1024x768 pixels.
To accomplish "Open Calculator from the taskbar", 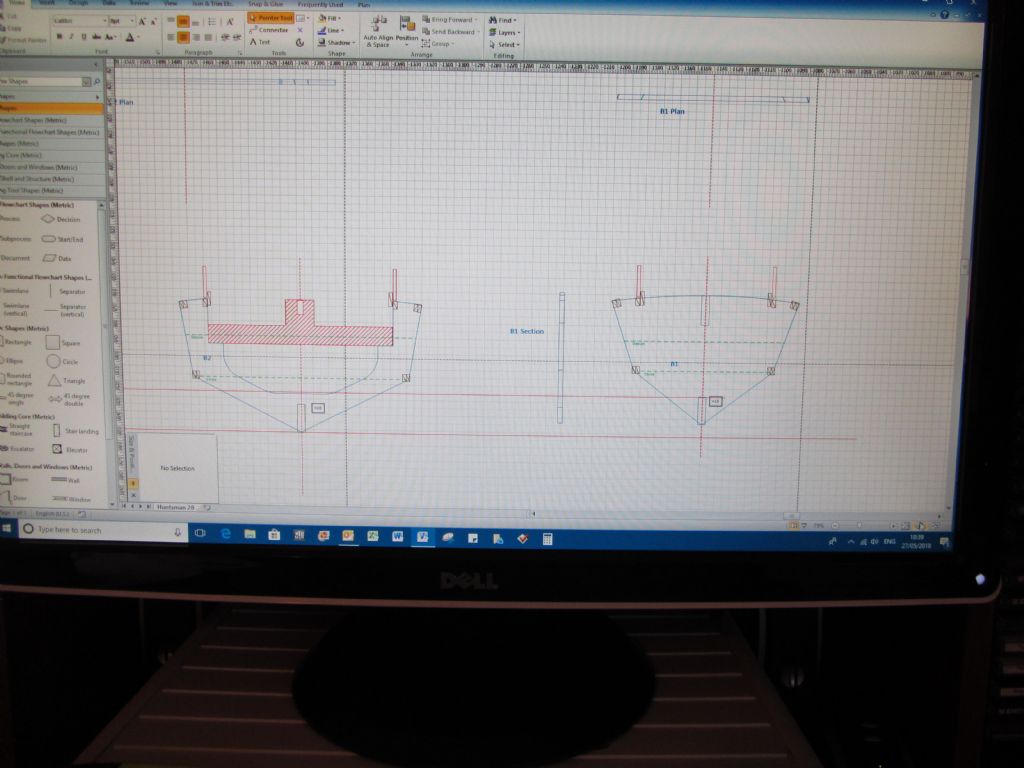I will (x=547, y=539).
